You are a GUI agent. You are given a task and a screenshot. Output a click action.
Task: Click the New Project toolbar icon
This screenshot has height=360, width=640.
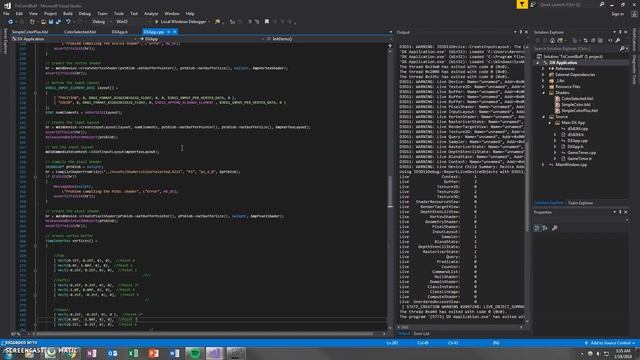32,22
